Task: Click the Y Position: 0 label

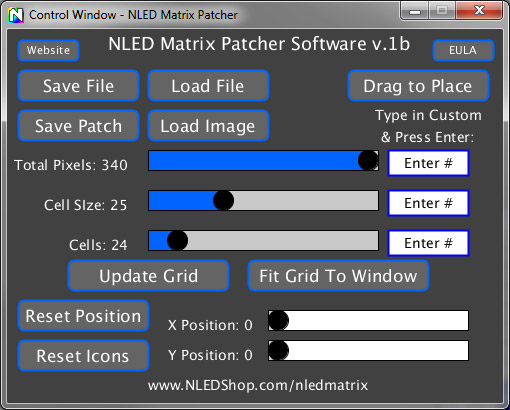Action: [210, 355]
